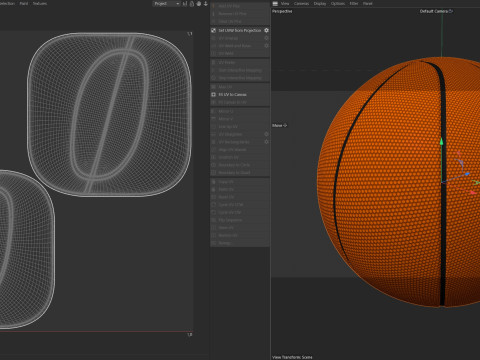Open UV Unwrap options gear
The image size is (480, 360).
pyautogui.click(x=266, y=38)
